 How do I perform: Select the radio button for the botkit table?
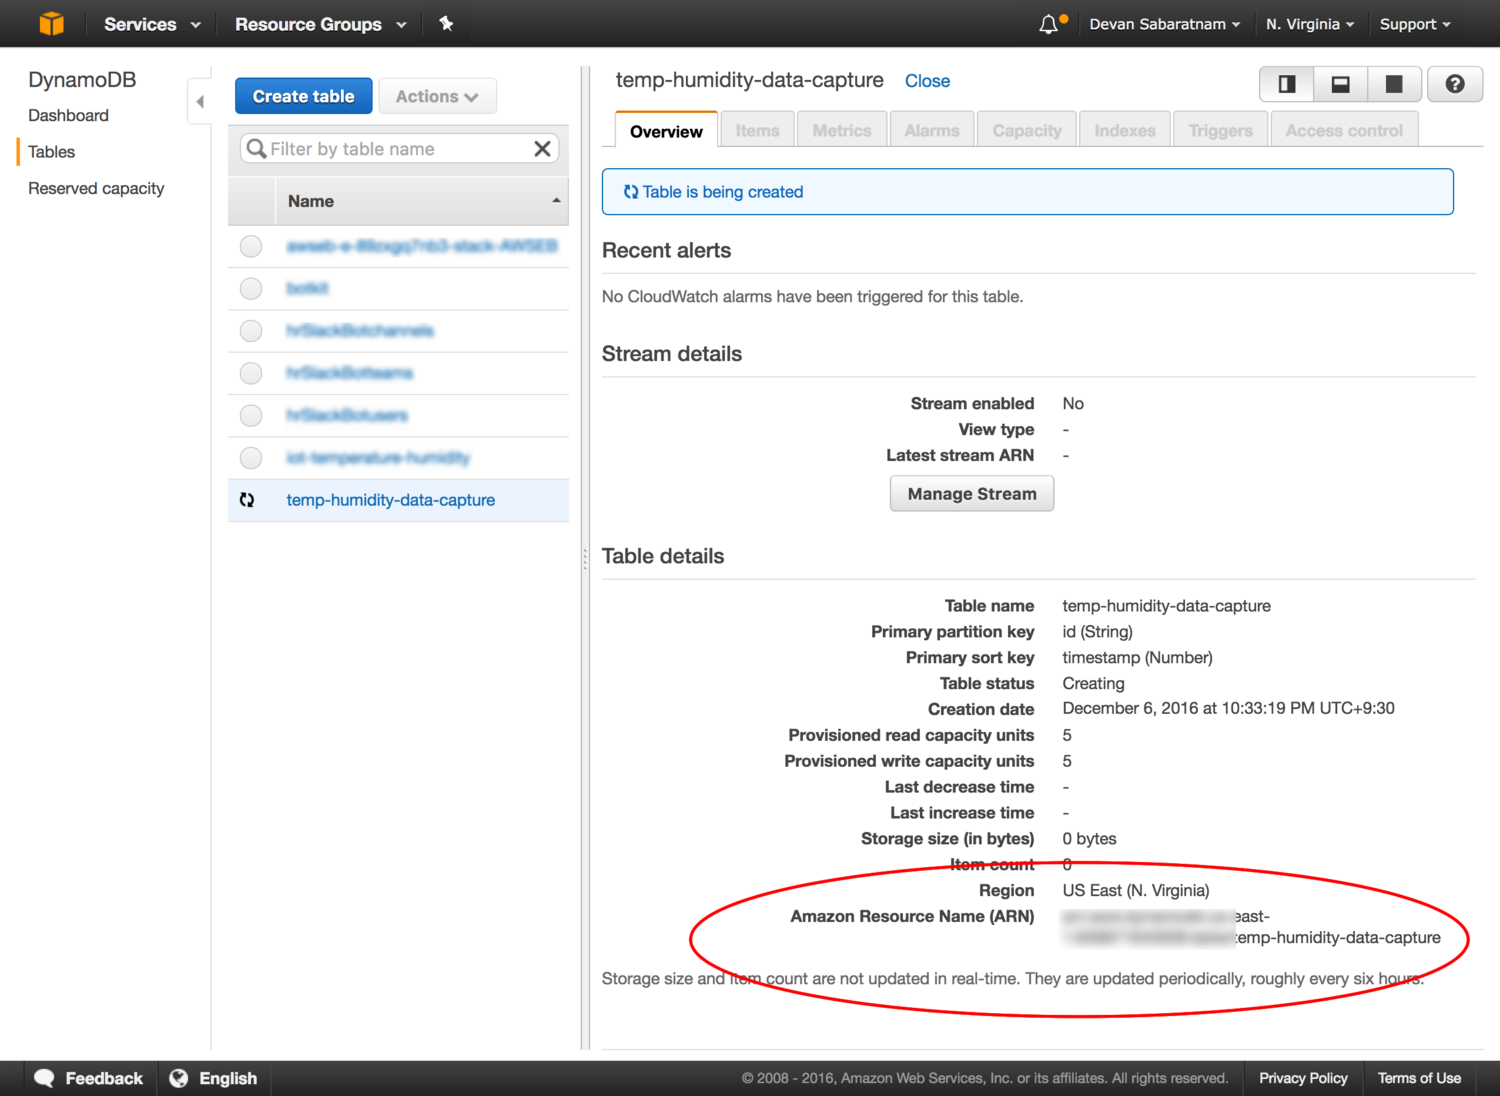point(251,288)
